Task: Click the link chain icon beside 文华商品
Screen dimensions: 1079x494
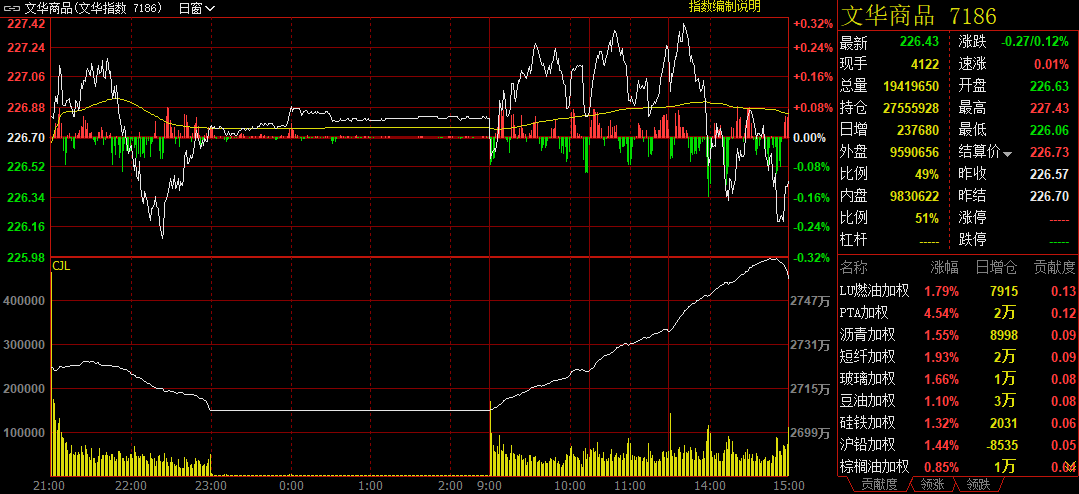Action: [x=13, y=8]
